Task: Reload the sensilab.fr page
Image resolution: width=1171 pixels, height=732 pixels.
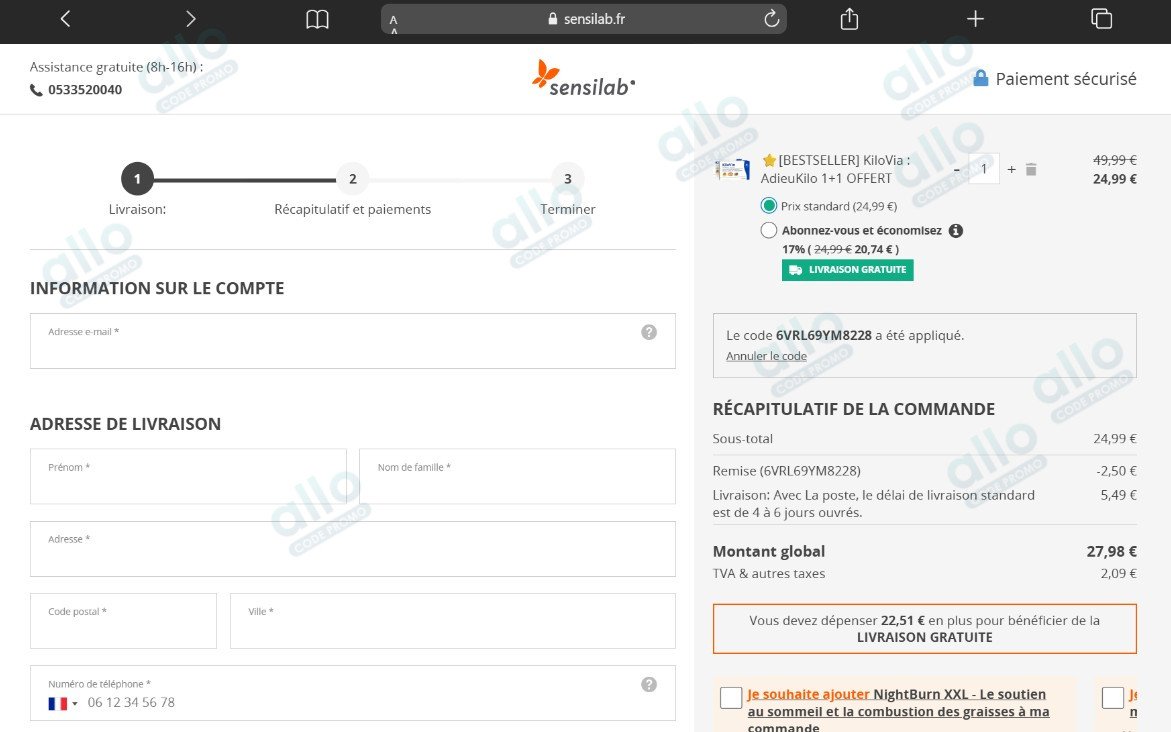Action: coord(771,19)
